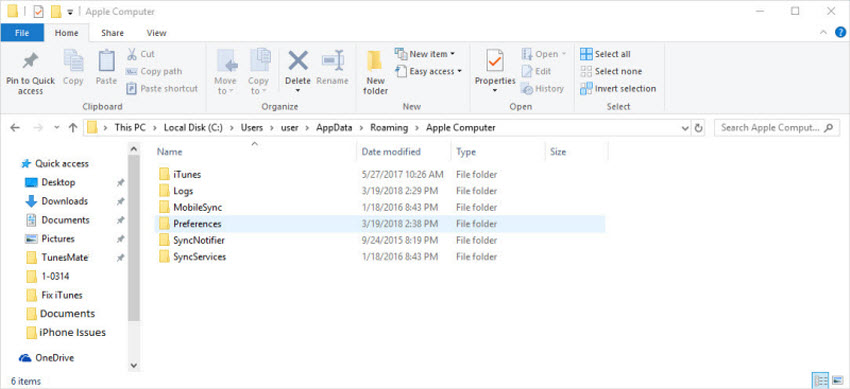Click AppData breadcrumb
Image resolution: width=850 pixels, height=389 pixels.
[x=334, y=128]
